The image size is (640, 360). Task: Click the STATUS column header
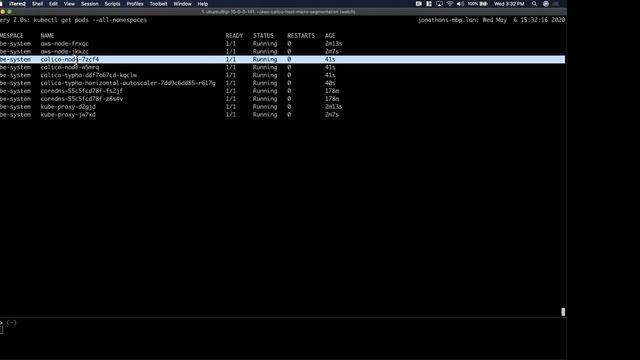click(263, 36)
